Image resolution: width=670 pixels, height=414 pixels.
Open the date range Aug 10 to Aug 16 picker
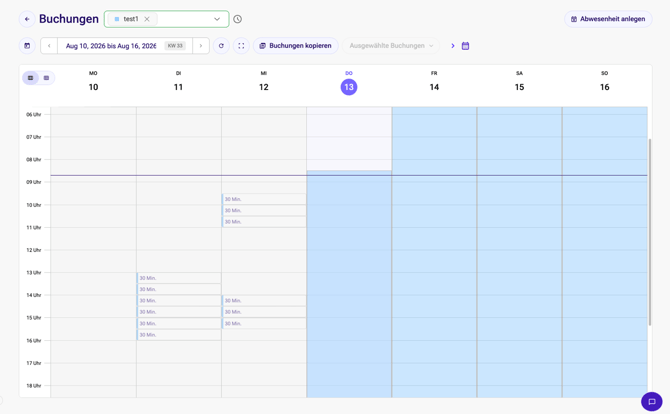coord(111,46)
